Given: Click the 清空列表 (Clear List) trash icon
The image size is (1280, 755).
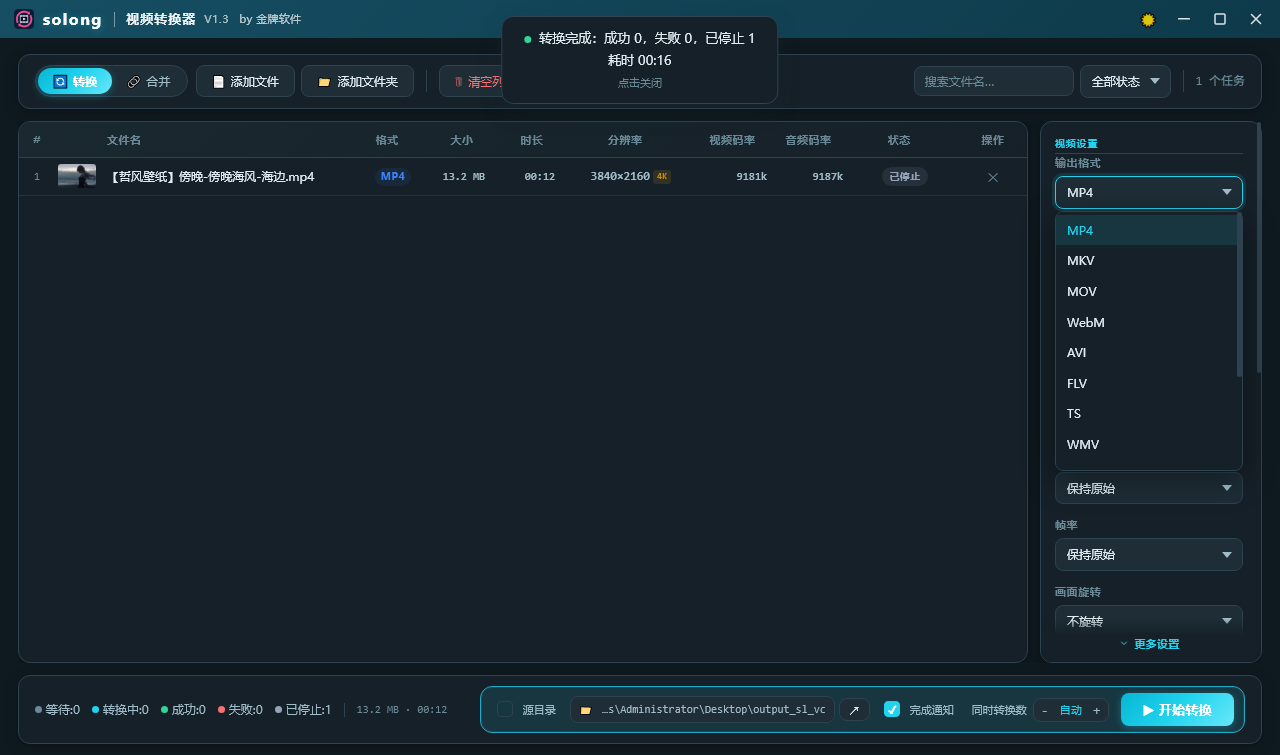Looking at the screenshot, I should [x=459, y=81].
